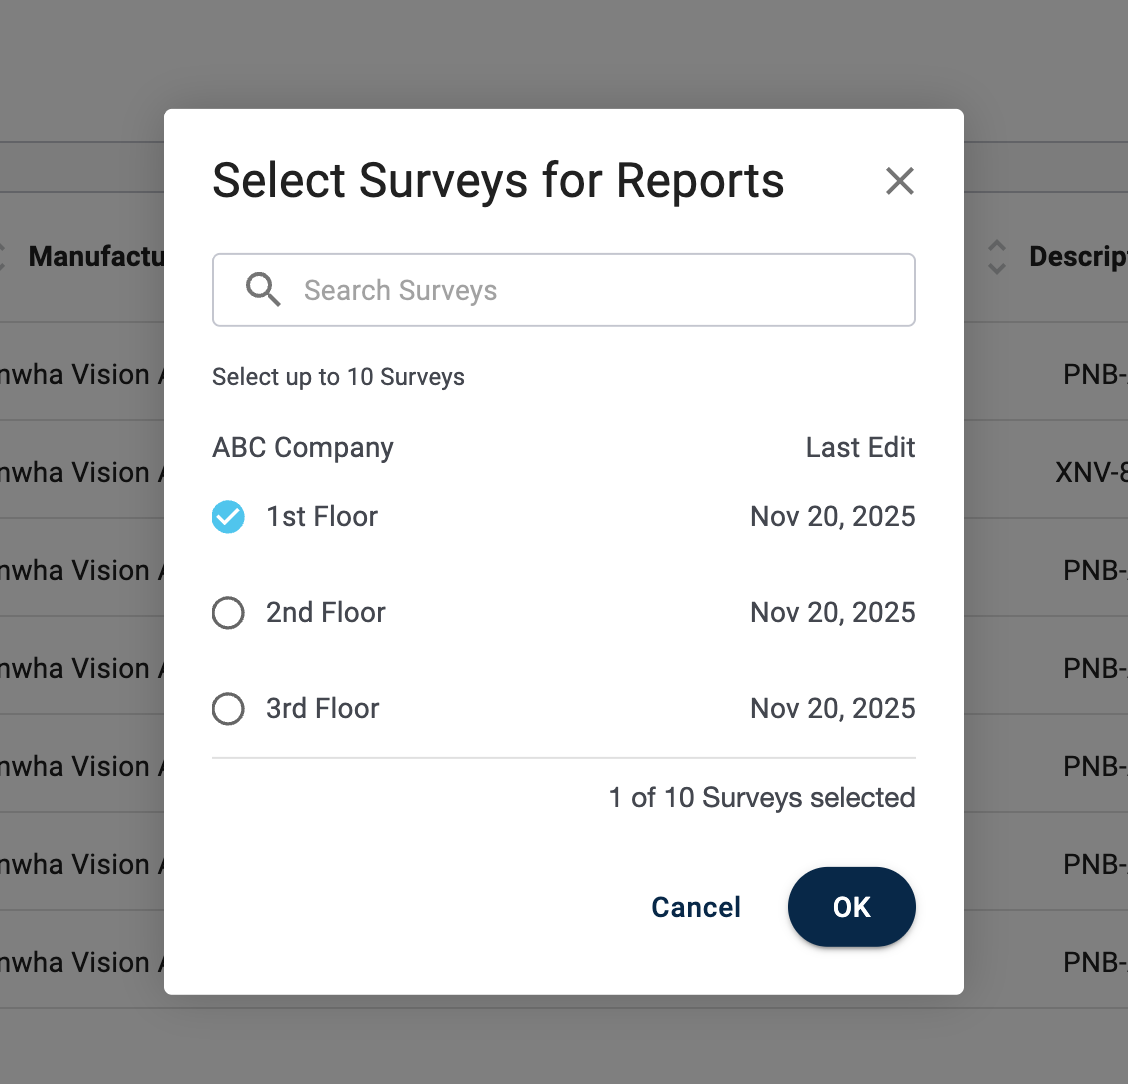The height and width of the screenshot is (1084, 1128).
Task: Select the 2nd Floor survey circle
Action: point(228,613)
